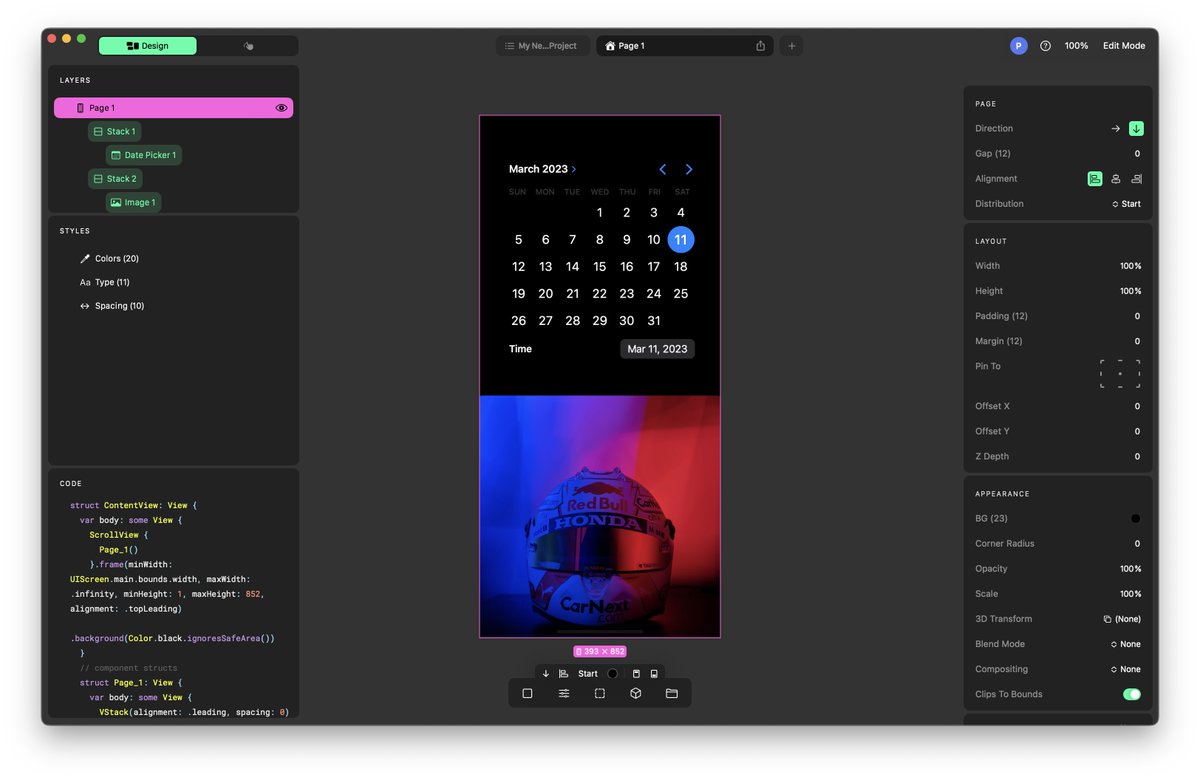
Task: Click the color picker eyedropper icon beside Colors
Action: (85, 259)
